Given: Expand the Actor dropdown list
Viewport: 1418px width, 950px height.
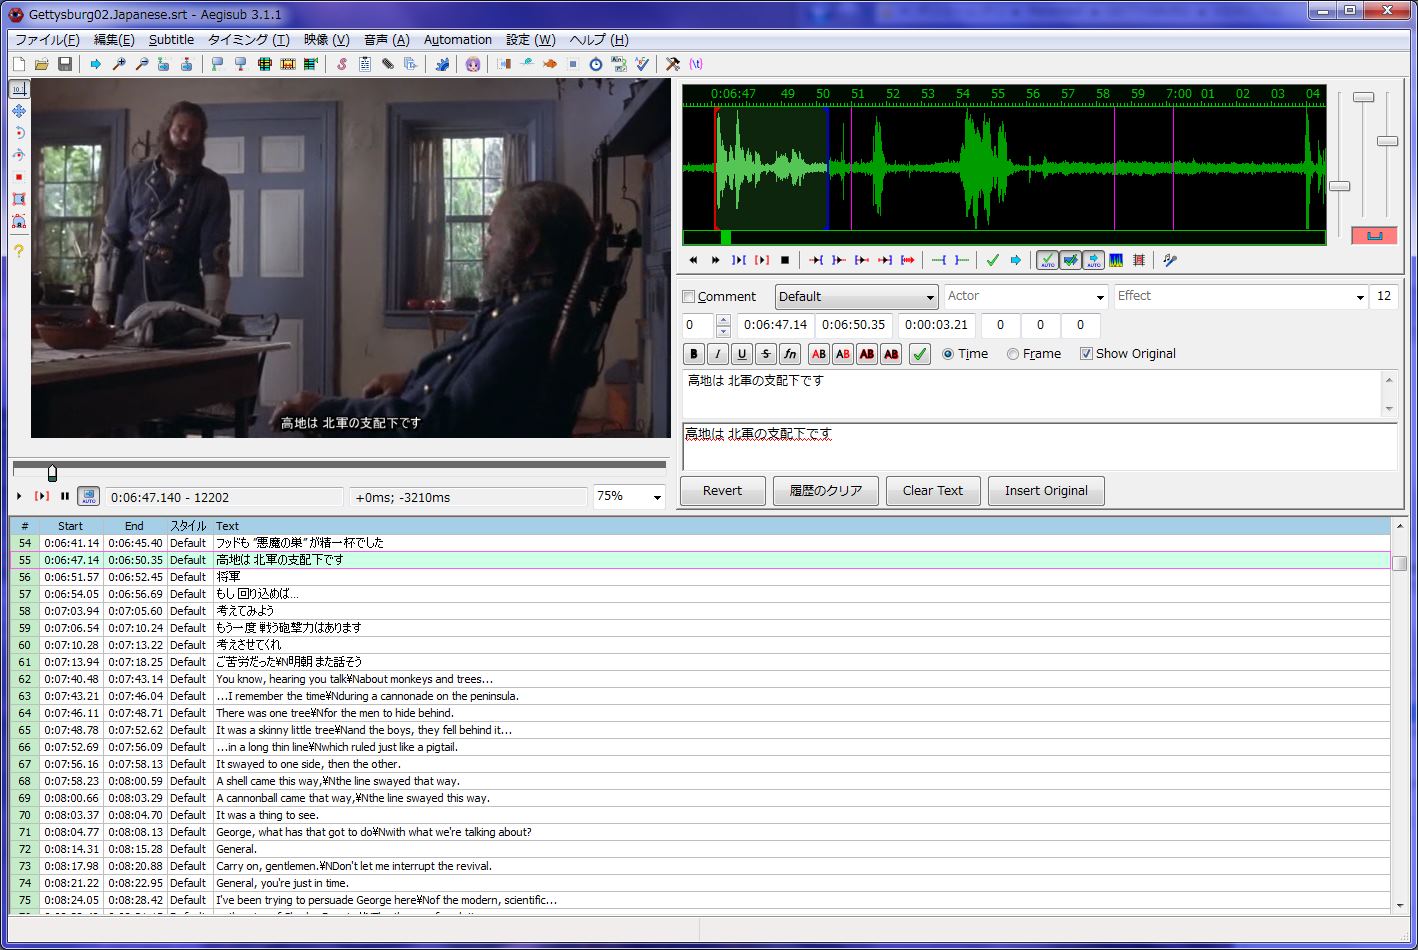Looking at the screenshot, I should click(1100, 297).
